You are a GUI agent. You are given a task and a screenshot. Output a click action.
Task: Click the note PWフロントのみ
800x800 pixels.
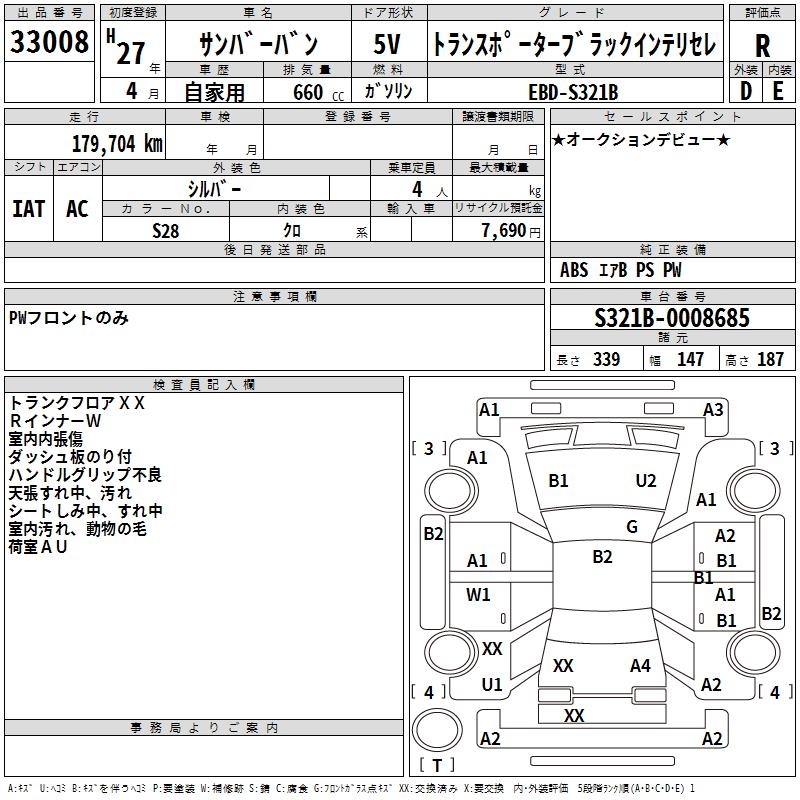(68, 318)
